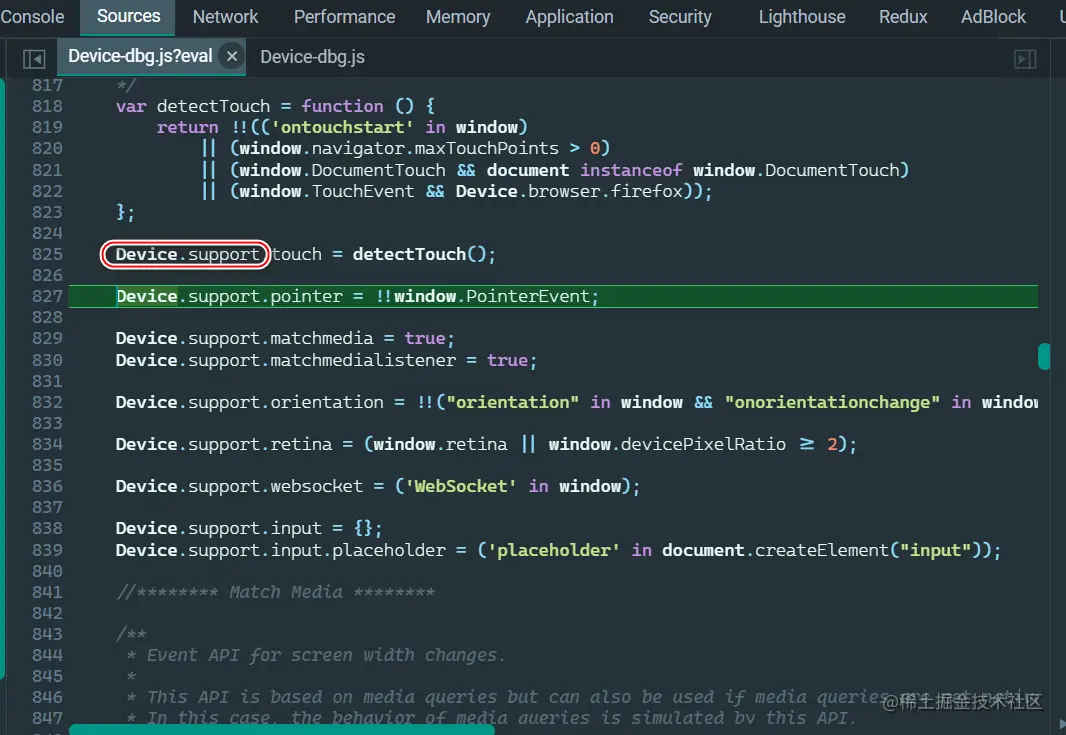This screenshot has height=735, width=1066.
Task: Set breakpoint on line number 825
Action: (47, 254)
